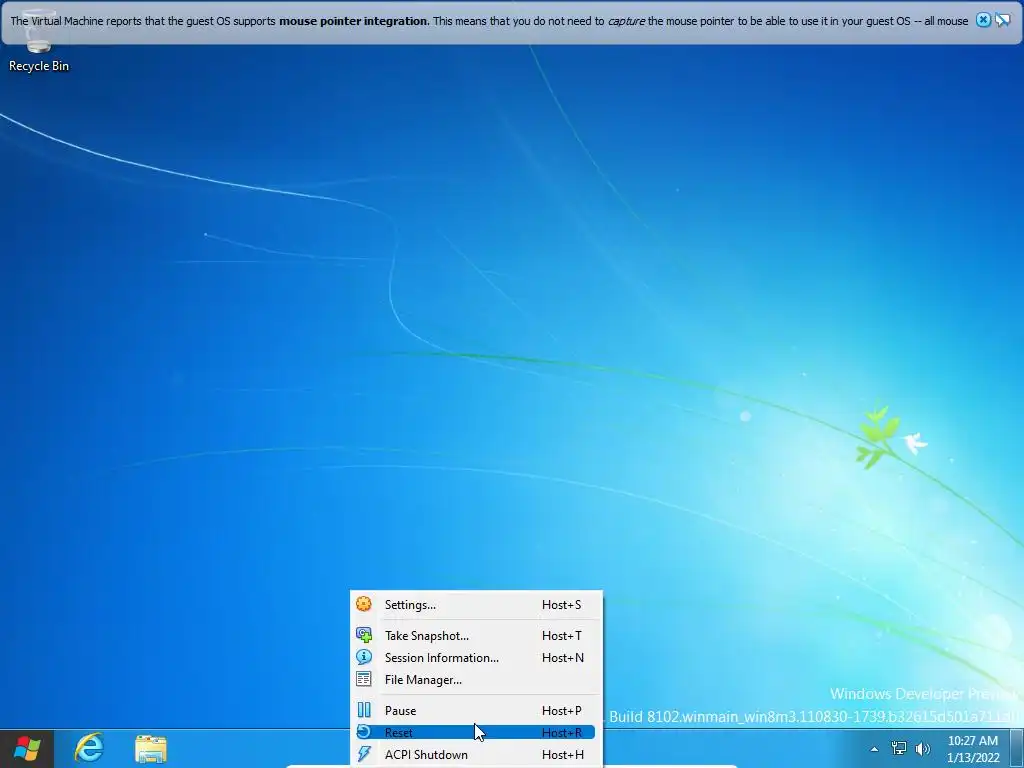Open Settings from the context menu
The image size is (1024, 768).
coord(476,605)
